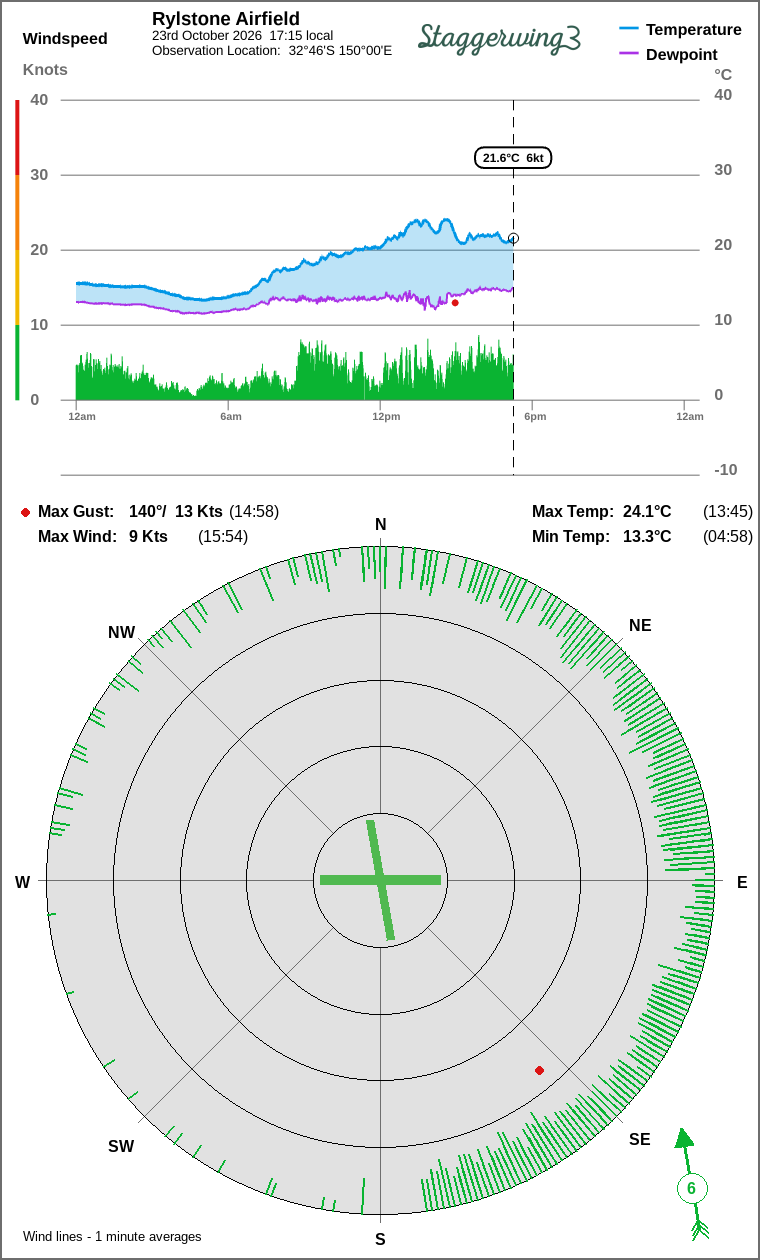
Task: Click the Dewpoint legend text
Action: [682, 54]
